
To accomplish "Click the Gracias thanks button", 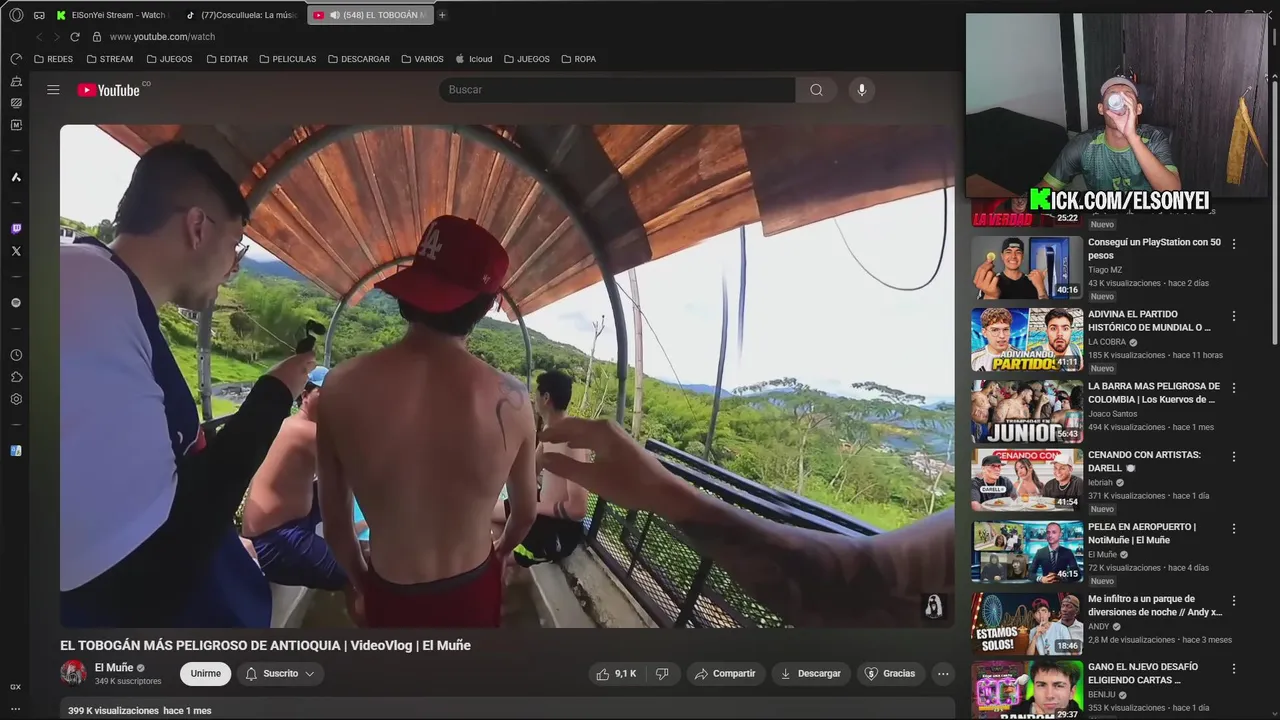I will pos(890,674).
